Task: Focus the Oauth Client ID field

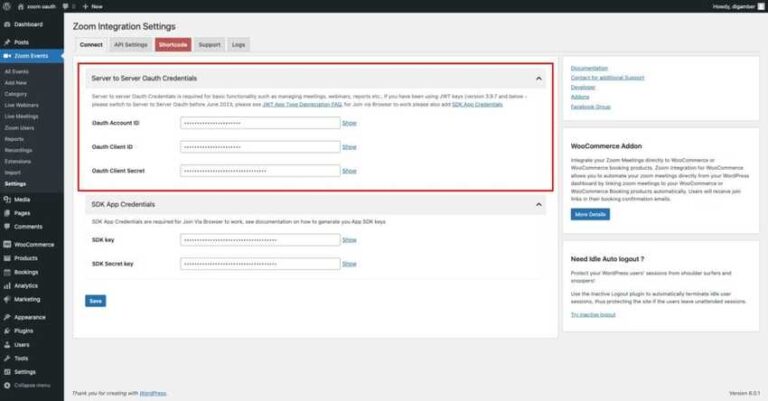Action: pos(260,147)
